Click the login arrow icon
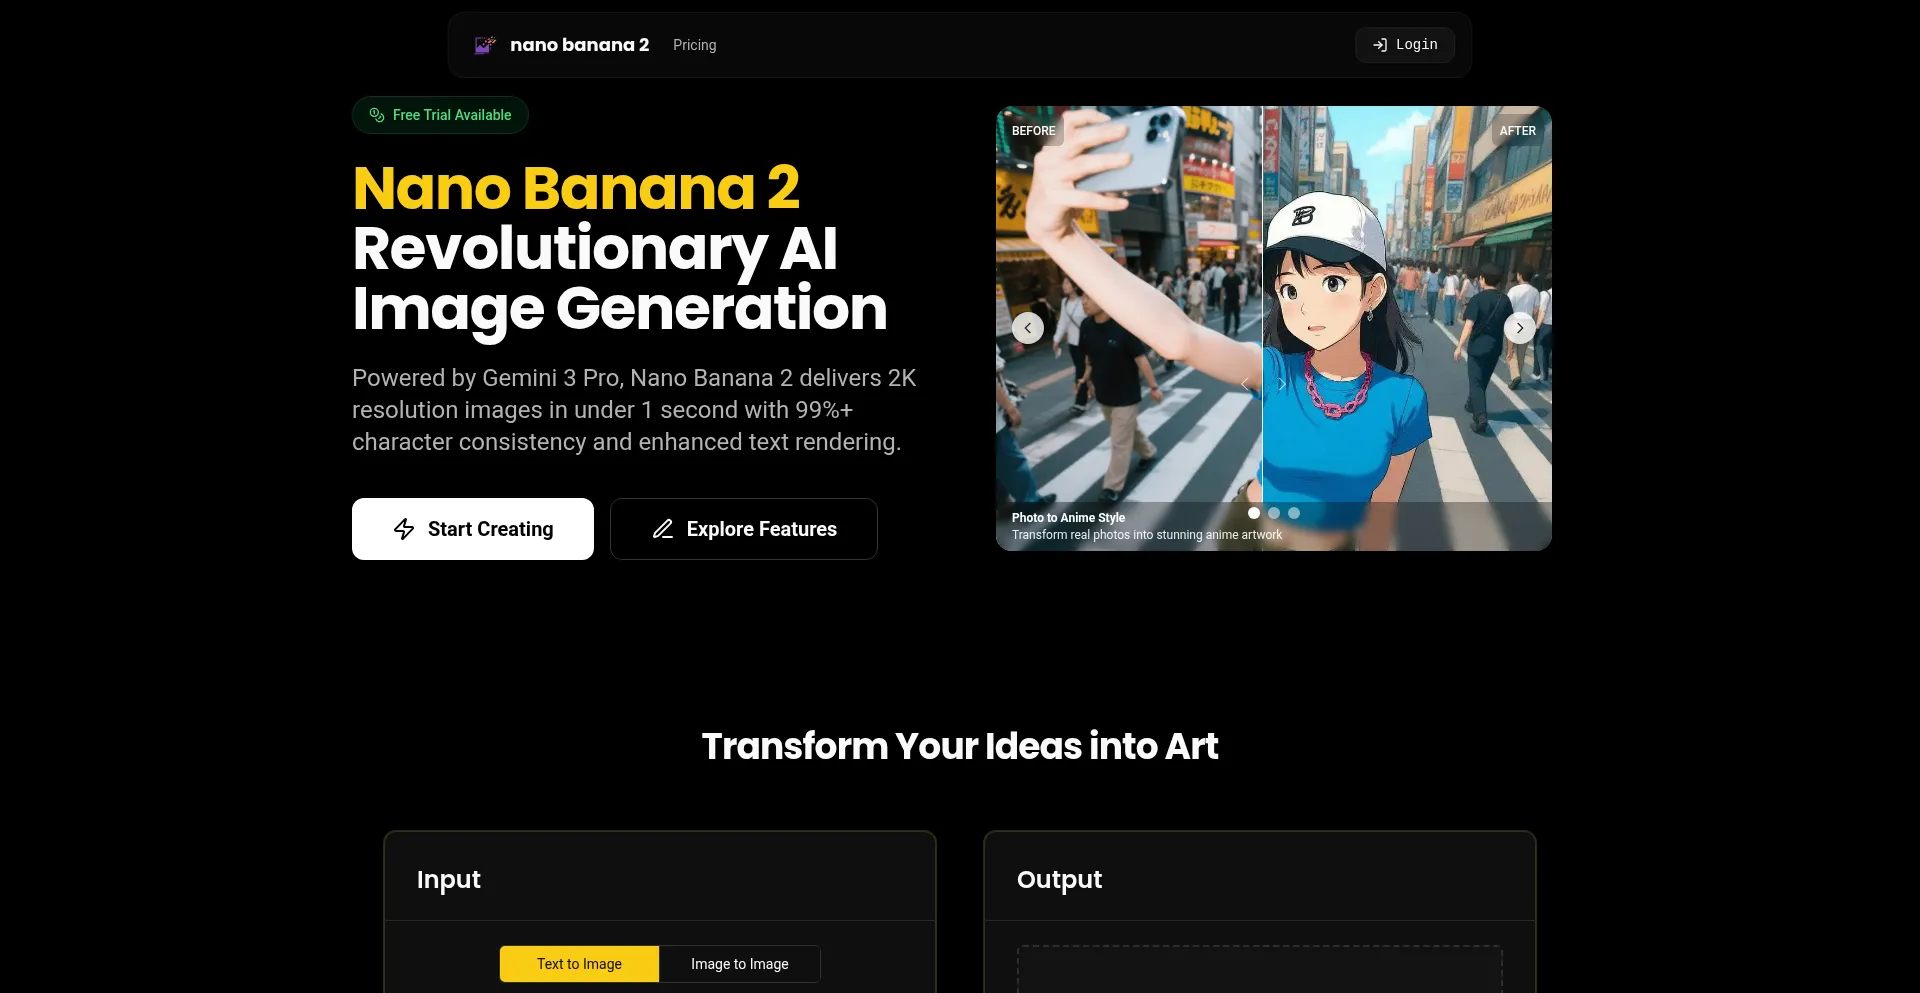This screenshot has height=993, width=1920. (1380, 45)
